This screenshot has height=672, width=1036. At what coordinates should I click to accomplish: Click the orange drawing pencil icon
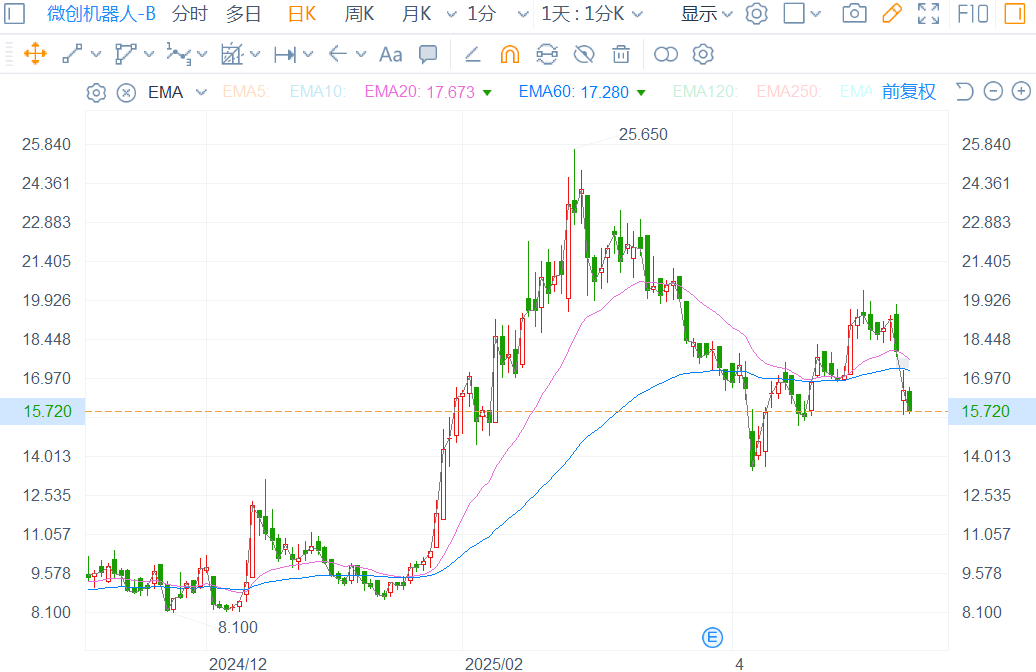click(892, 13)
